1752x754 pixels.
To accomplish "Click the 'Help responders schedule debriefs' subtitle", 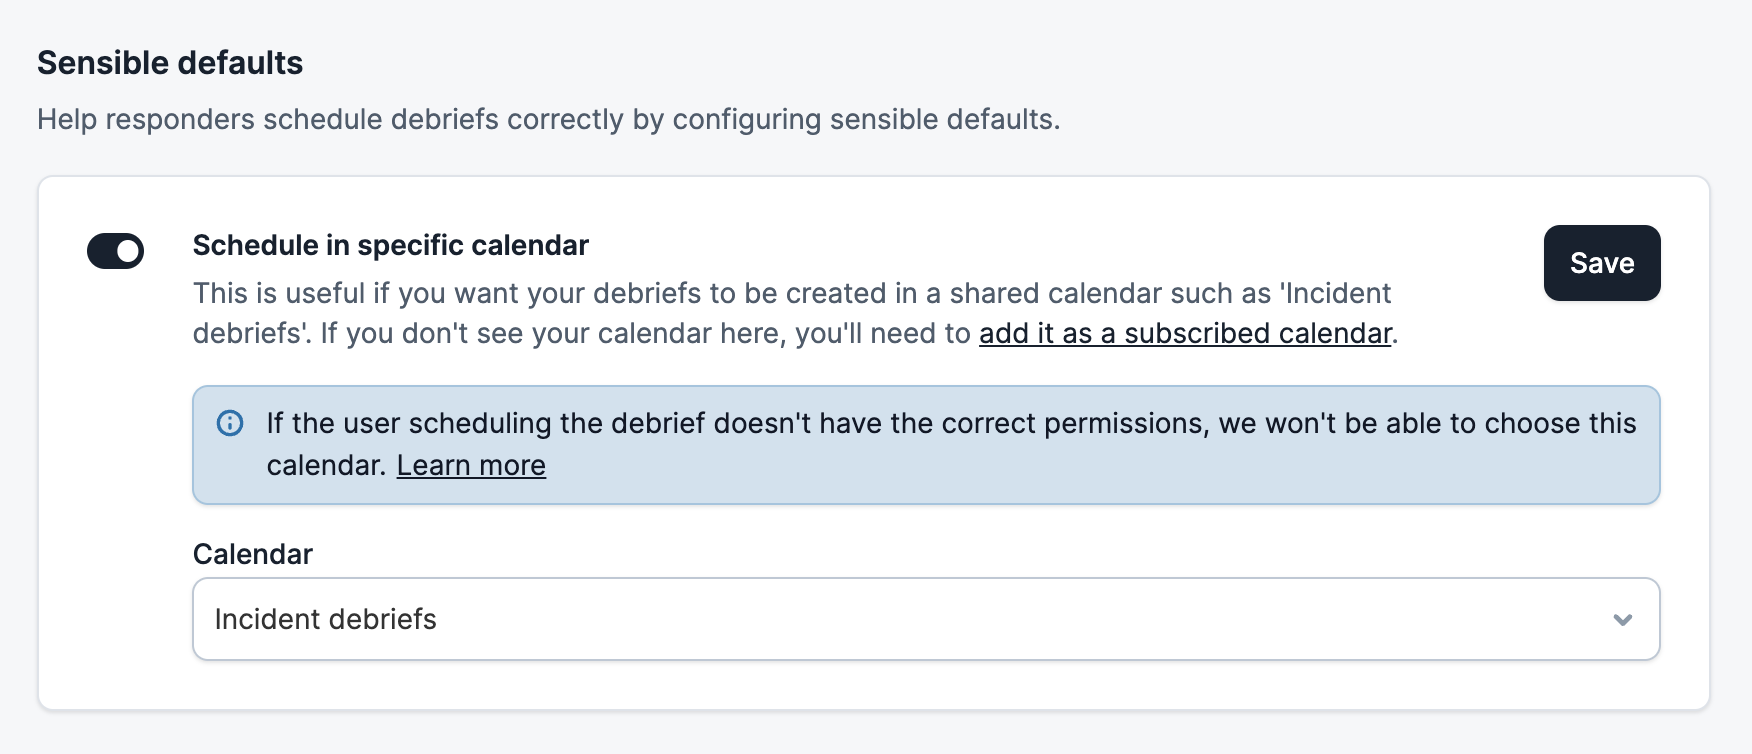I will 300,119.
